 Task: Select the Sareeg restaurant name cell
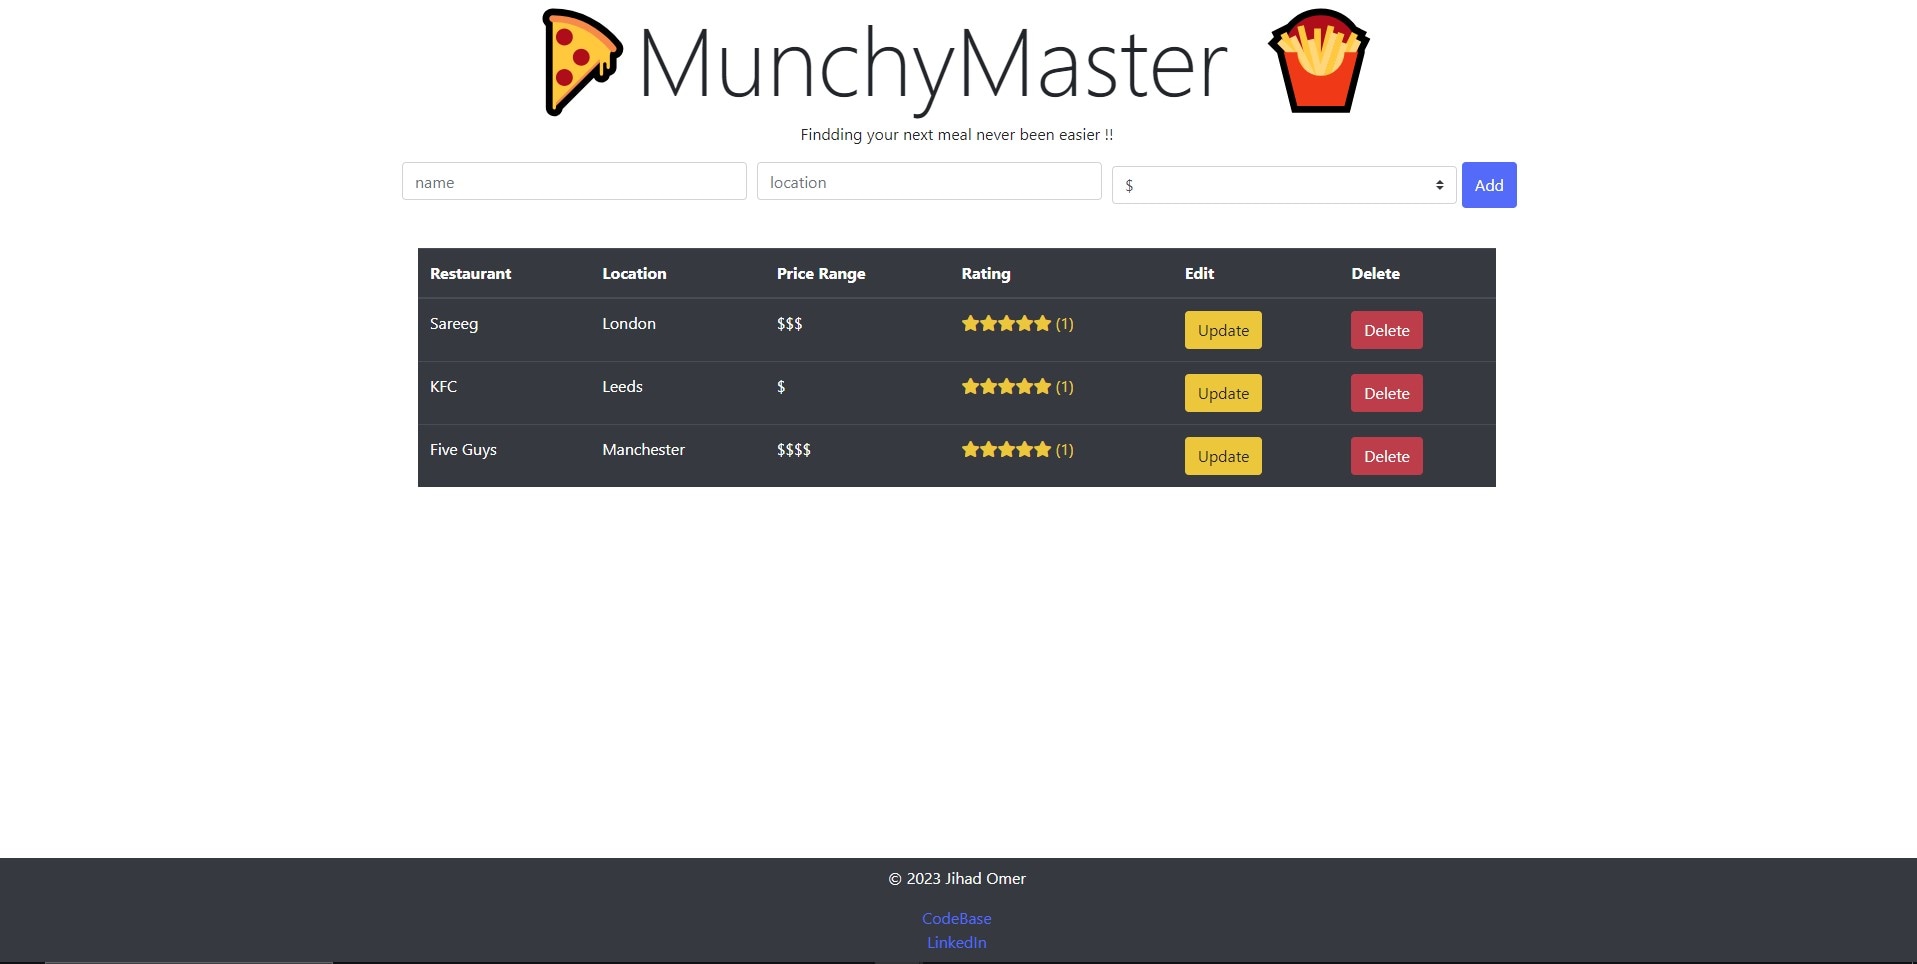pos(454,324)
